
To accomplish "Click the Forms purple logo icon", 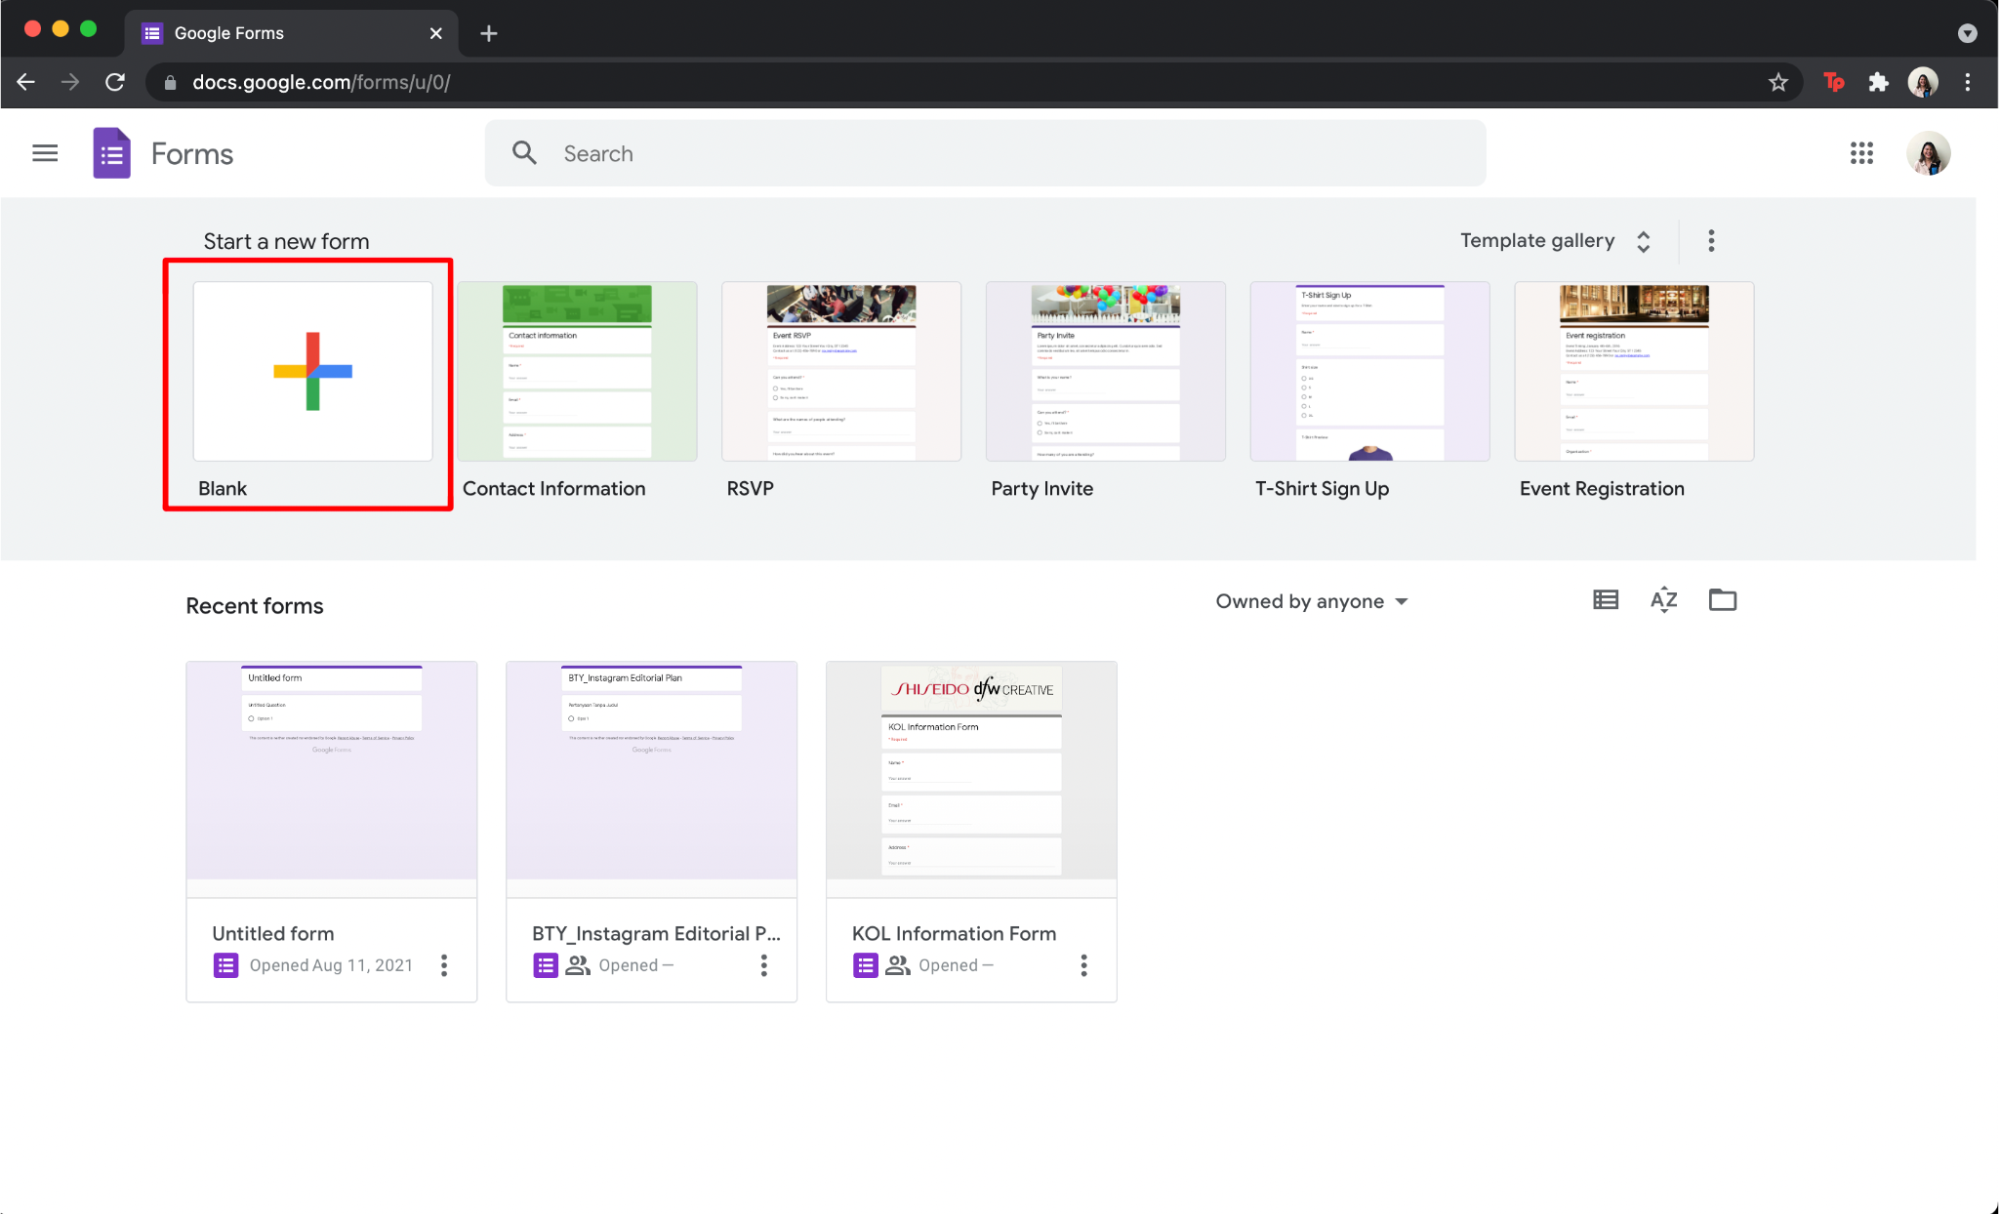I will click(x=111, y=152).
